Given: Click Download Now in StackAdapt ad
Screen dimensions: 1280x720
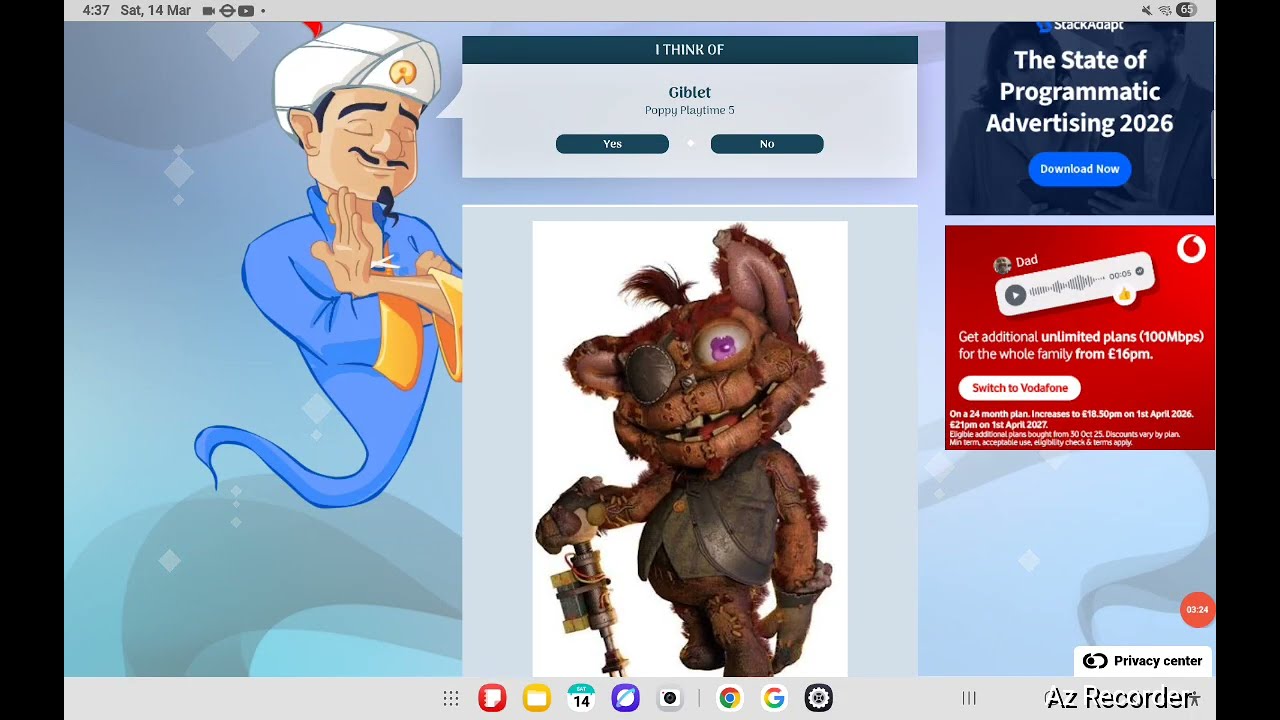Looking at the screenshot, I should pos(1080,169).
